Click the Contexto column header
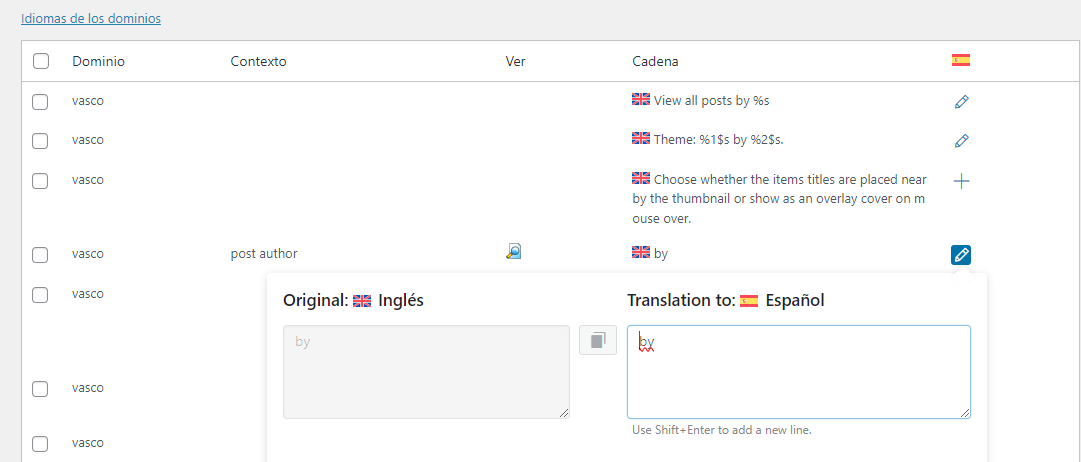The width and height of the screenshot is (1081, 462). pos(258,61)
